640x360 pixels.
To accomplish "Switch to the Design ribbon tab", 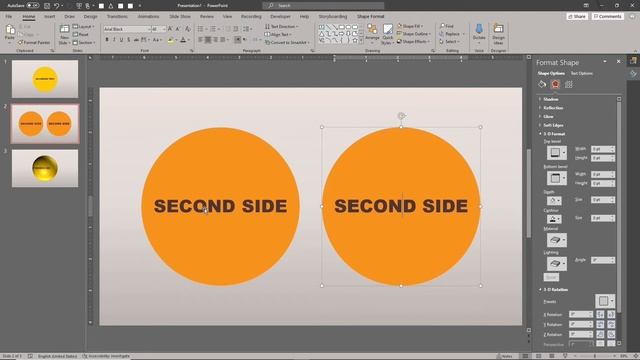I will coord(91,17).
